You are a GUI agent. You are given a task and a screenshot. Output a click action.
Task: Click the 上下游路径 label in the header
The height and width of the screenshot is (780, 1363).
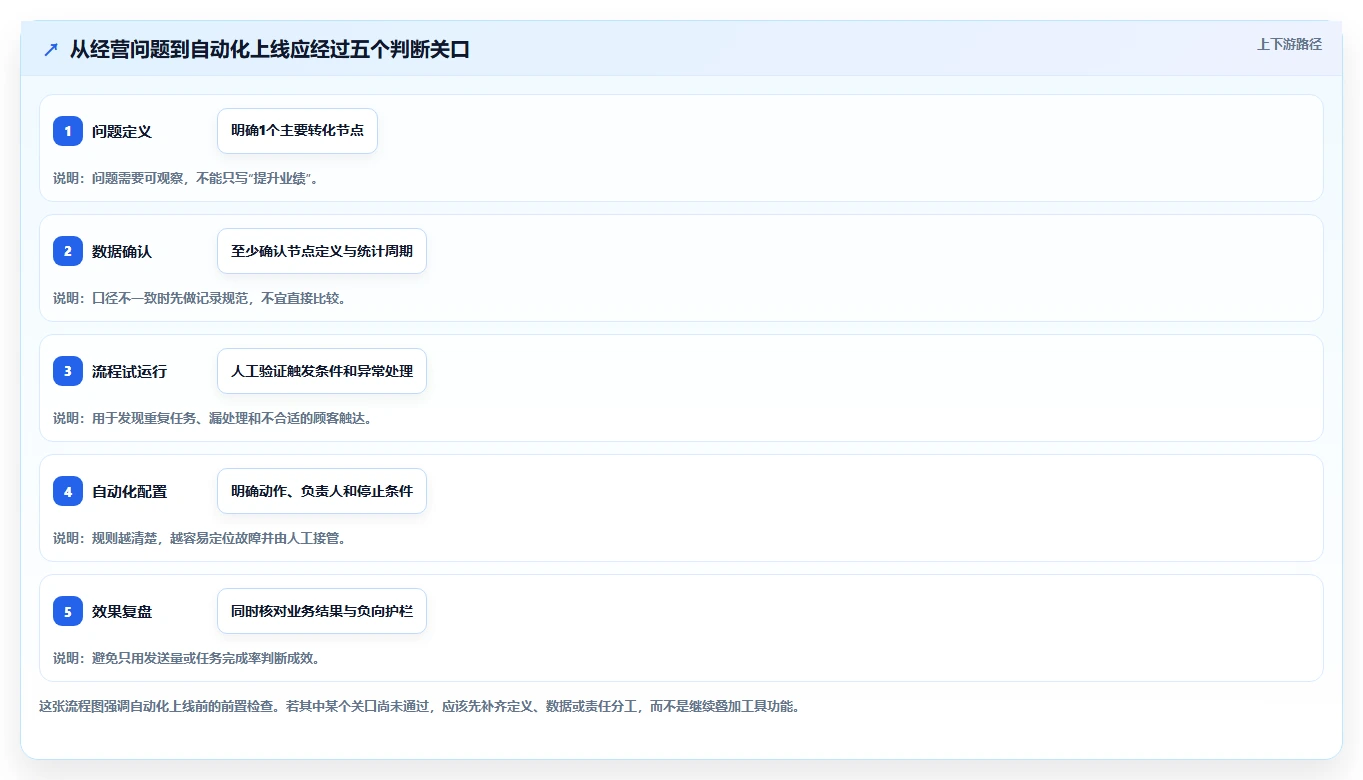tap(1289, 44)
